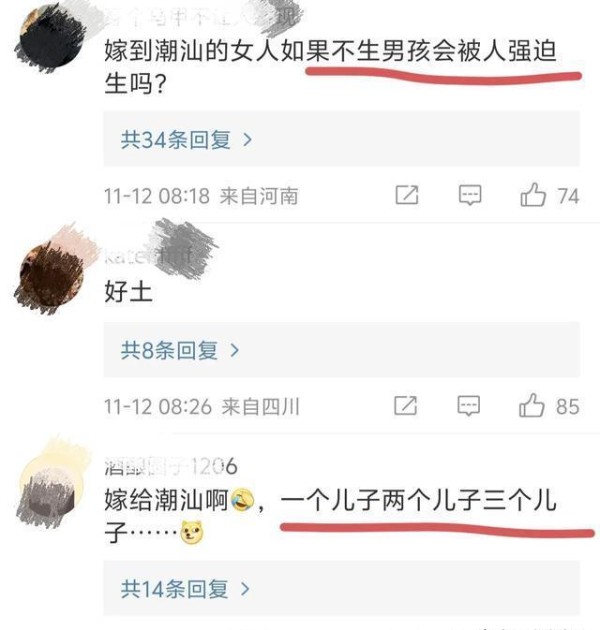Screen dimensions: 600x630
Task: Share the comment posted from 河南
Action: tap(407, 195)
